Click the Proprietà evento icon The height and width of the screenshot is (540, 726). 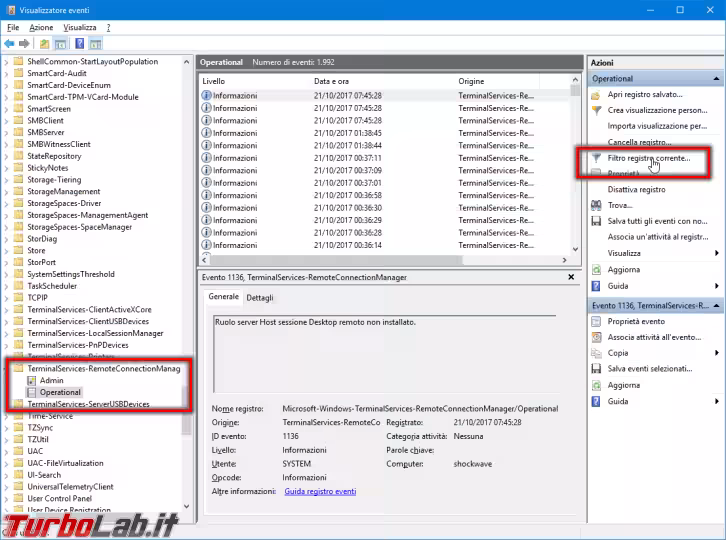[x=596, y=321]
